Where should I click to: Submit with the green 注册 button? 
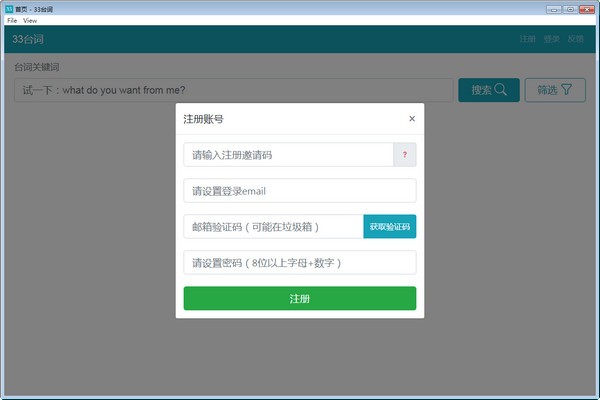(299, 298)
